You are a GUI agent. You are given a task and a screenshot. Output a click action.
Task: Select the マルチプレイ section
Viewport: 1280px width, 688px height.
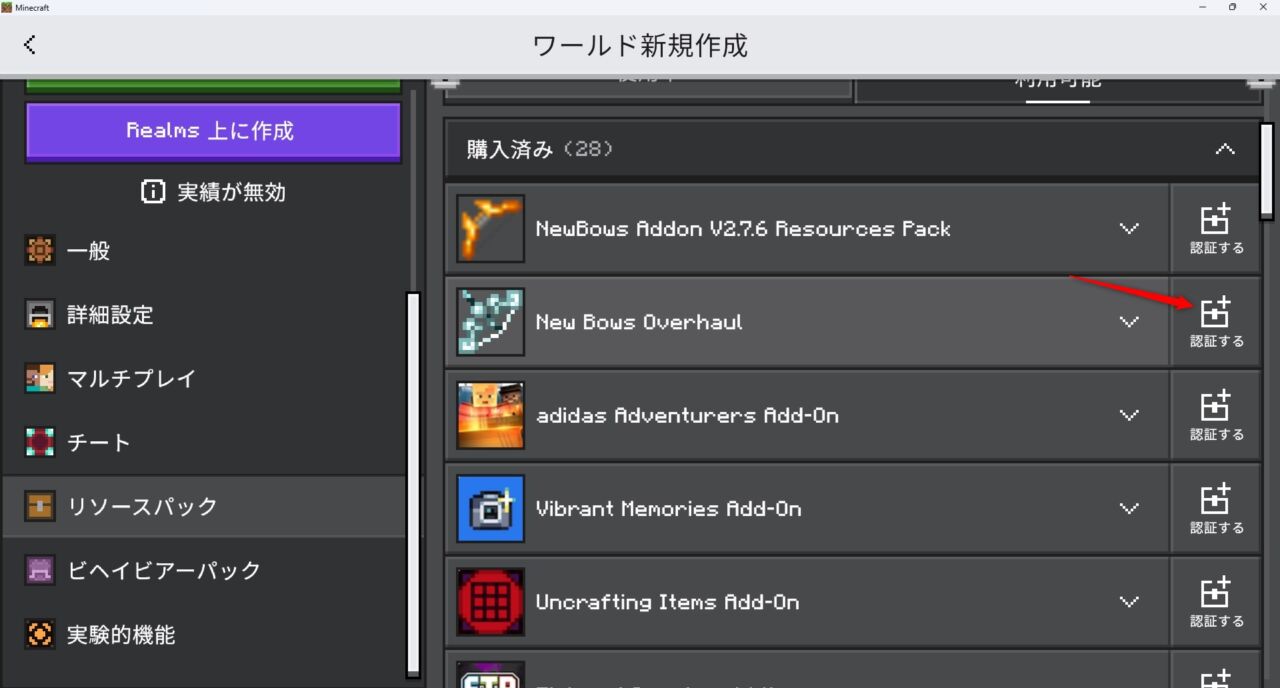click(x=204, y=379)
